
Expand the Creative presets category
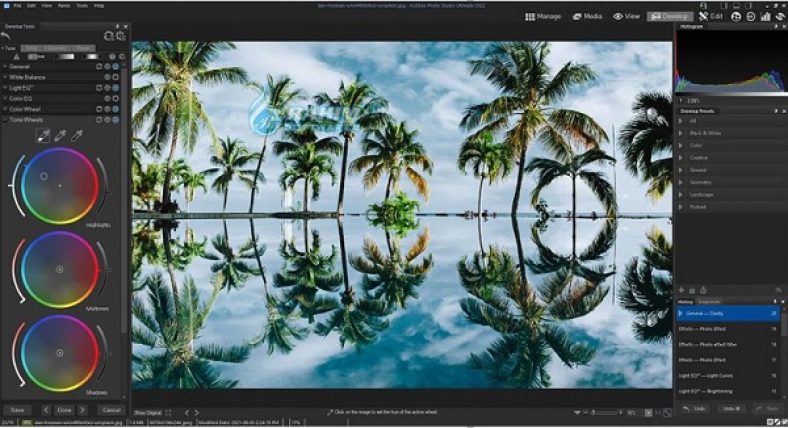681,158
